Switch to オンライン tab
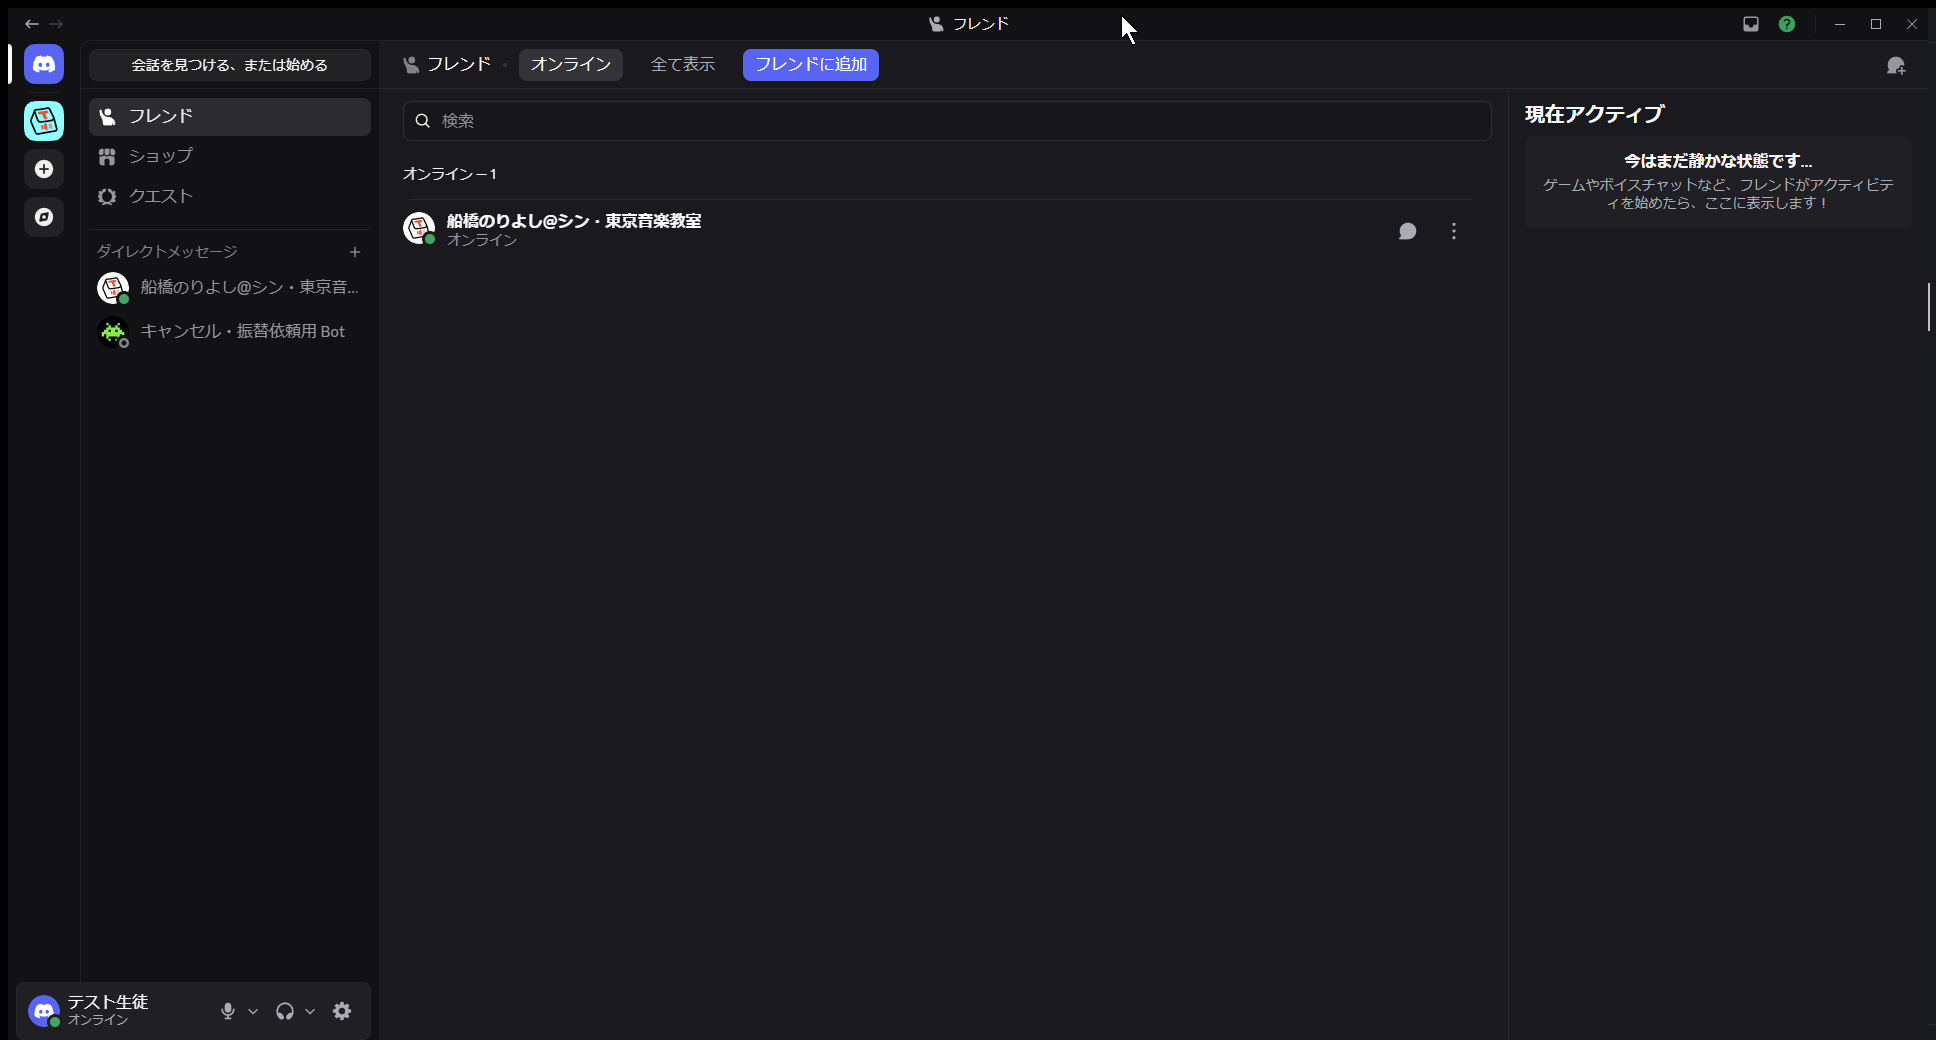 coord(571,65)
